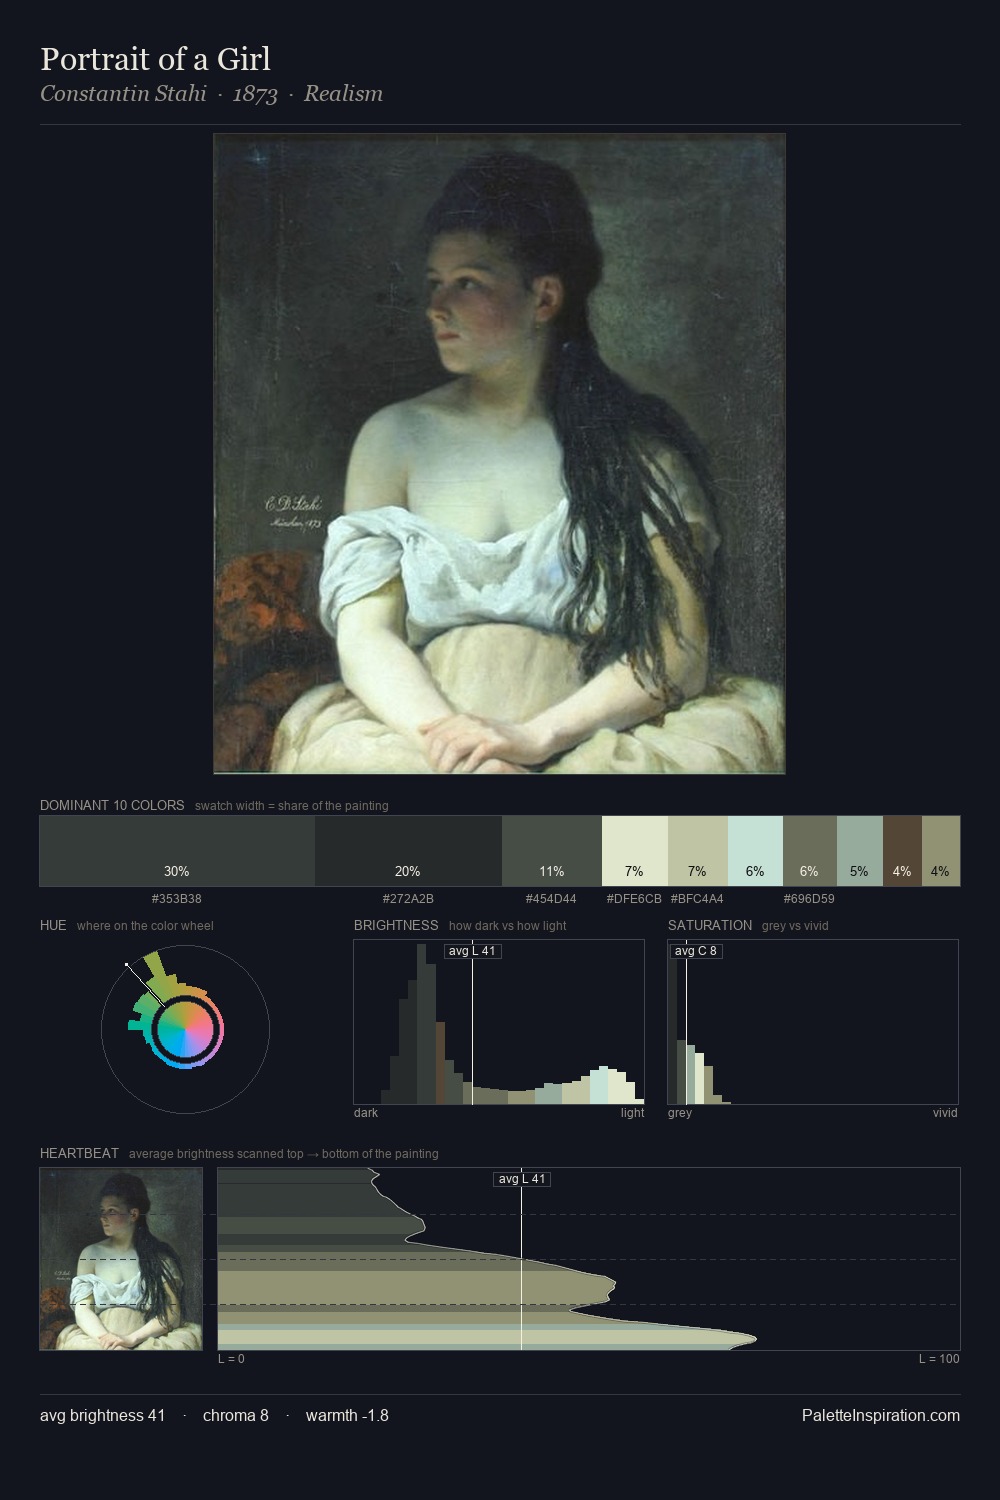Select the 6% swatch #696D59

[x=809, y=851]
